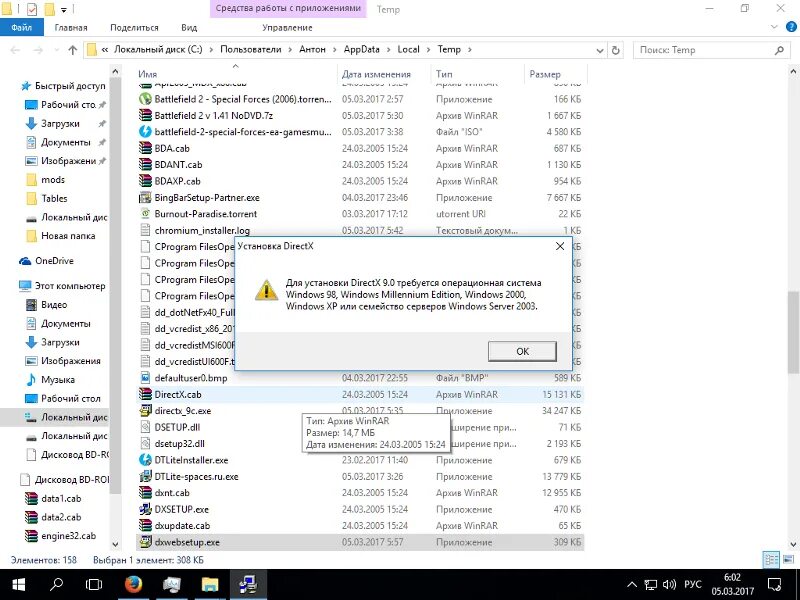Select directx_9c.exe application icon
The width and height of the screenshot is (800, 600).
[145, 411]
